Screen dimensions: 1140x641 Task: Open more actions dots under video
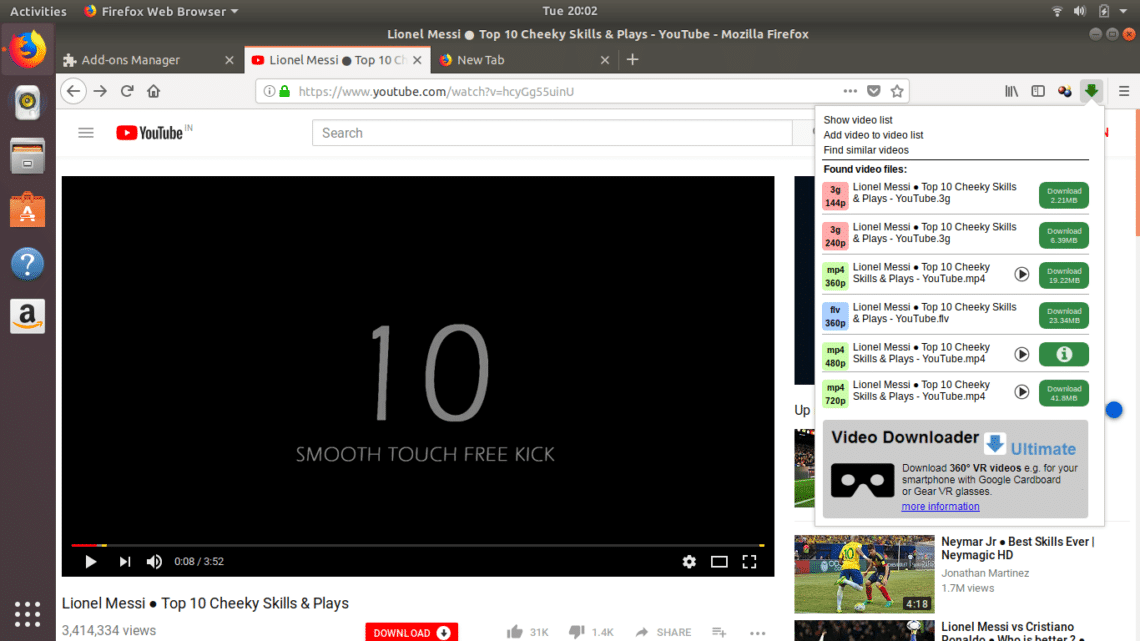click(x=758, y=632)
